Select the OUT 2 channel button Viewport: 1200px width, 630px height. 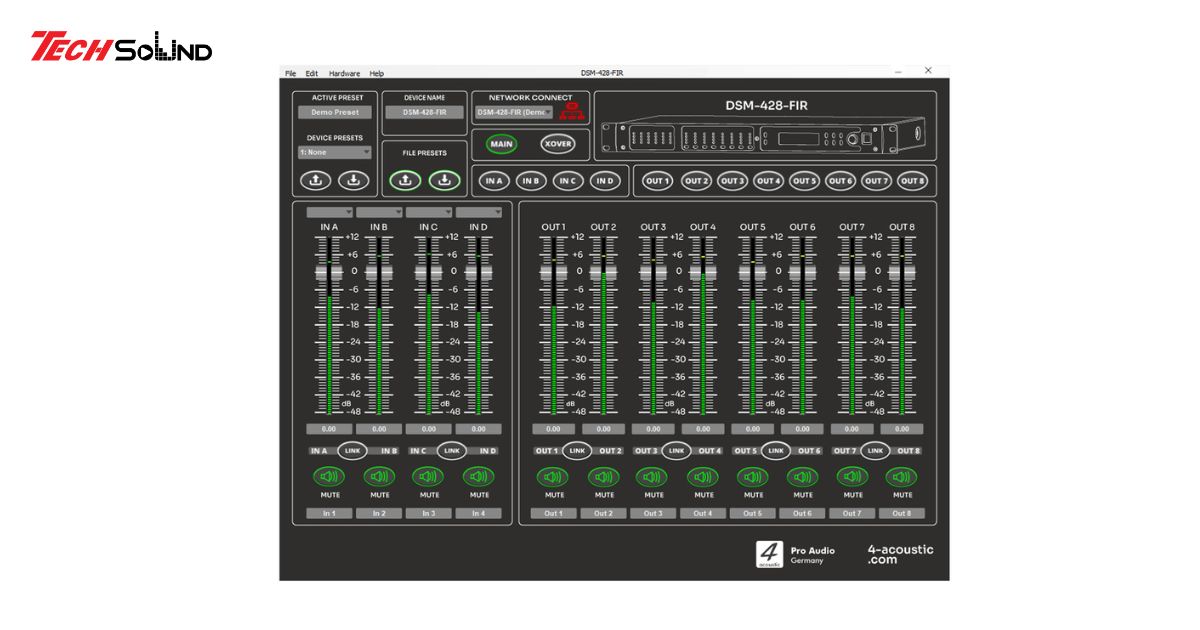point(697,181)
